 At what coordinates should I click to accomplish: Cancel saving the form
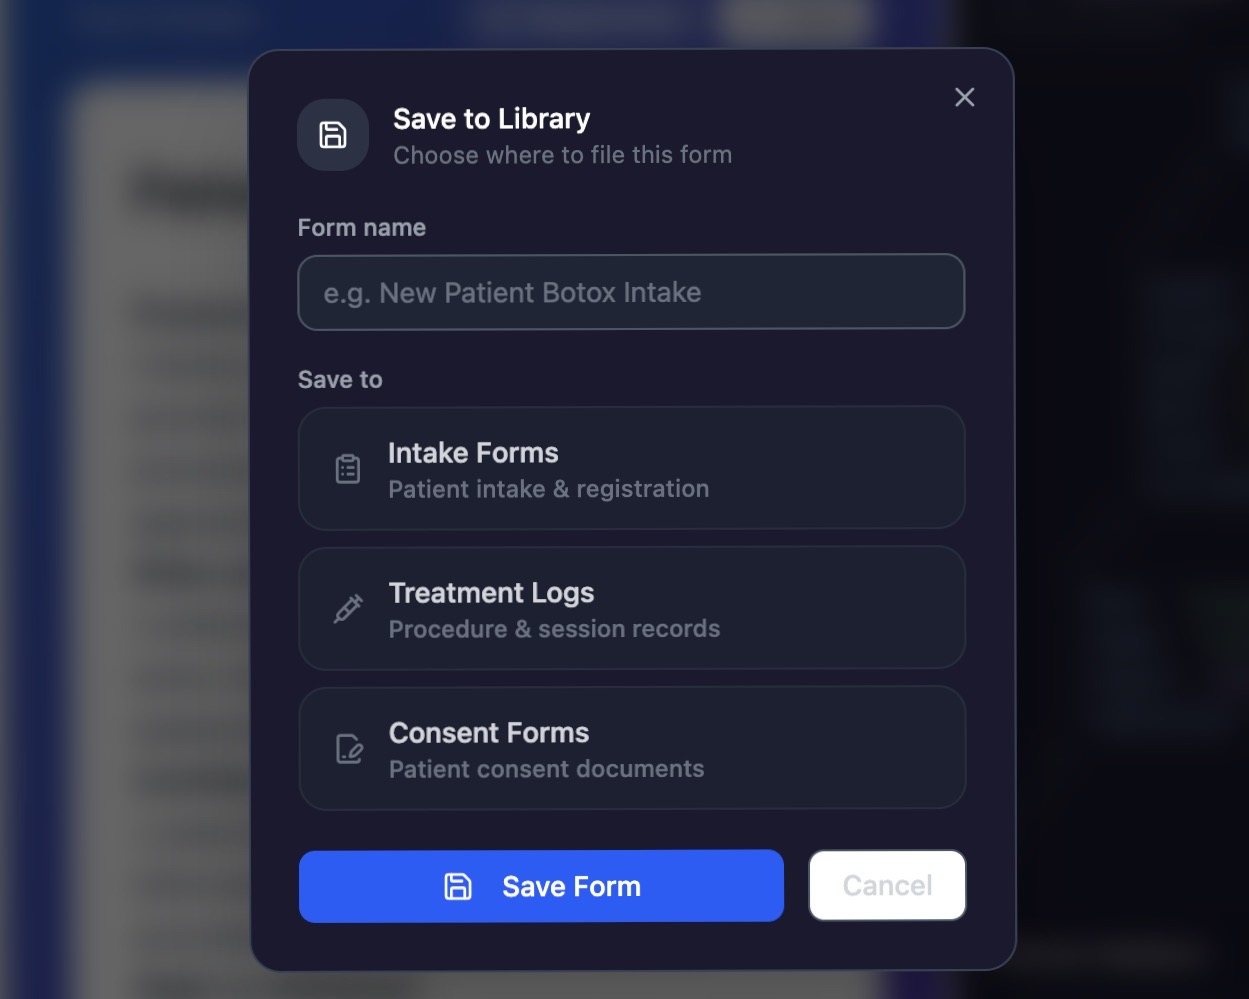pyautogui.click(x=887, y=885)
